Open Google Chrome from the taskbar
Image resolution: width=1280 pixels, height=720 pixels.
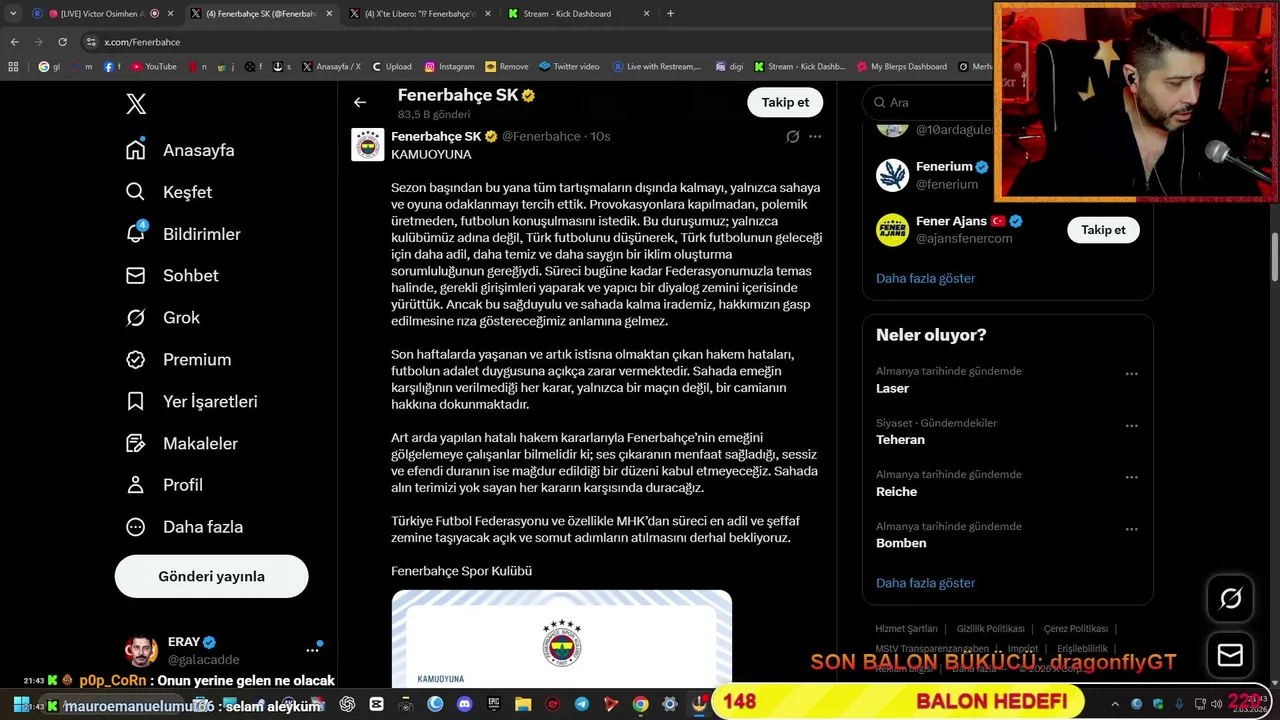640,704
